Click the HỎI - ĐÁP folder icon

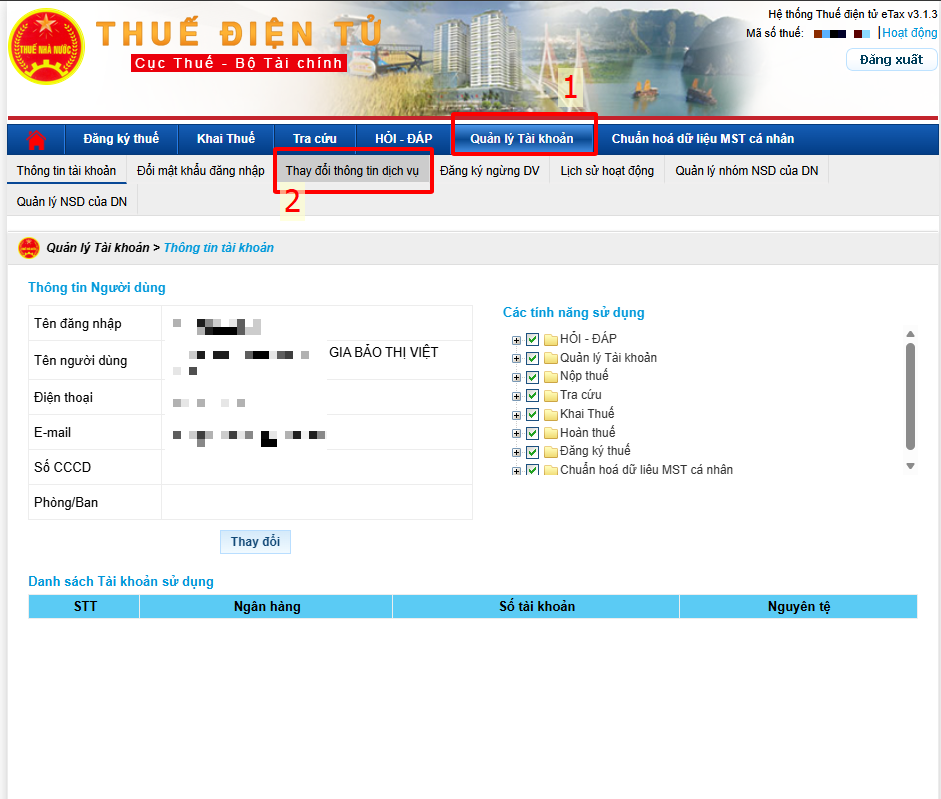(x=550, y=340)
